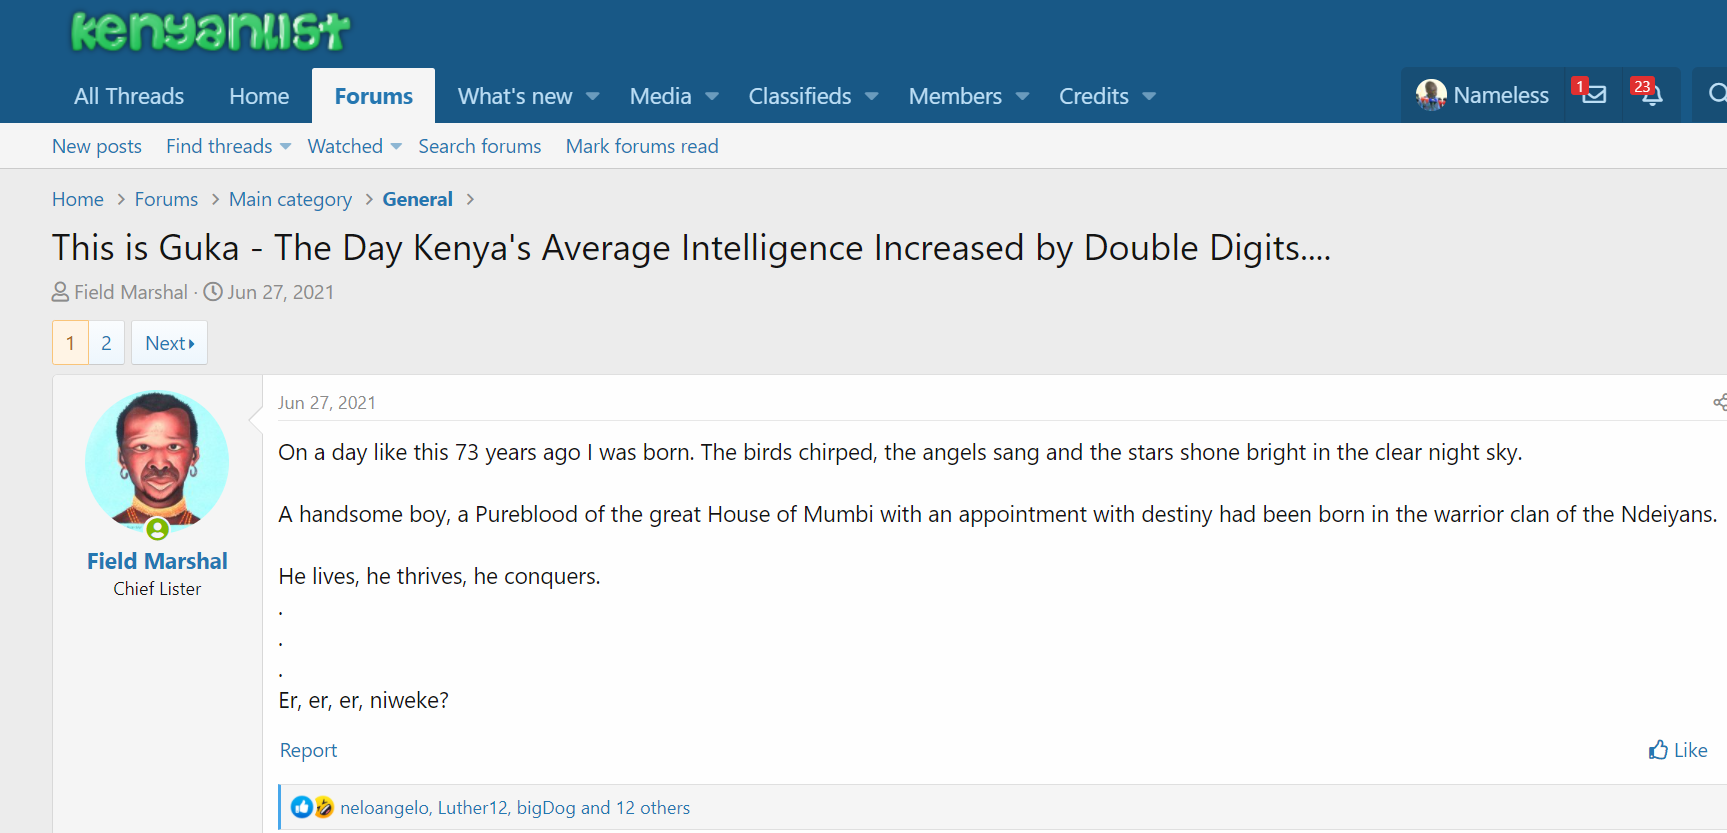Open the inbox envelope icon
The image size is (1727, 833).
1594,95
